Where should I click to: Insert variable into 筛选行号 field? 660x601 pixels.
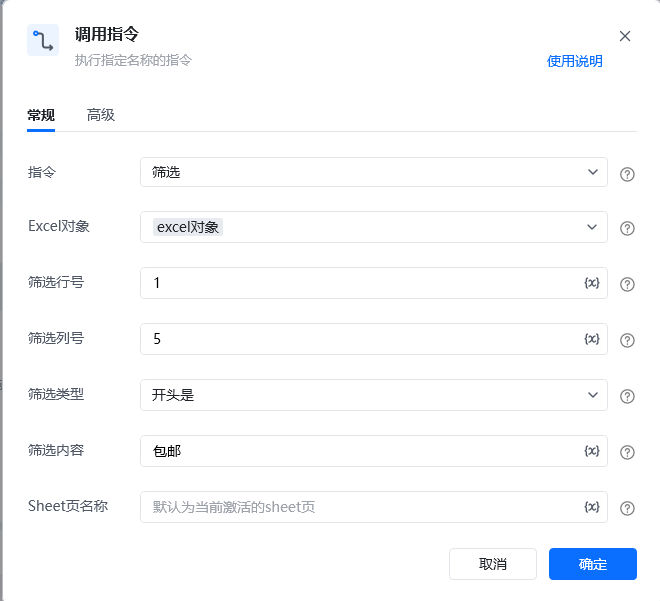(591, 283)
